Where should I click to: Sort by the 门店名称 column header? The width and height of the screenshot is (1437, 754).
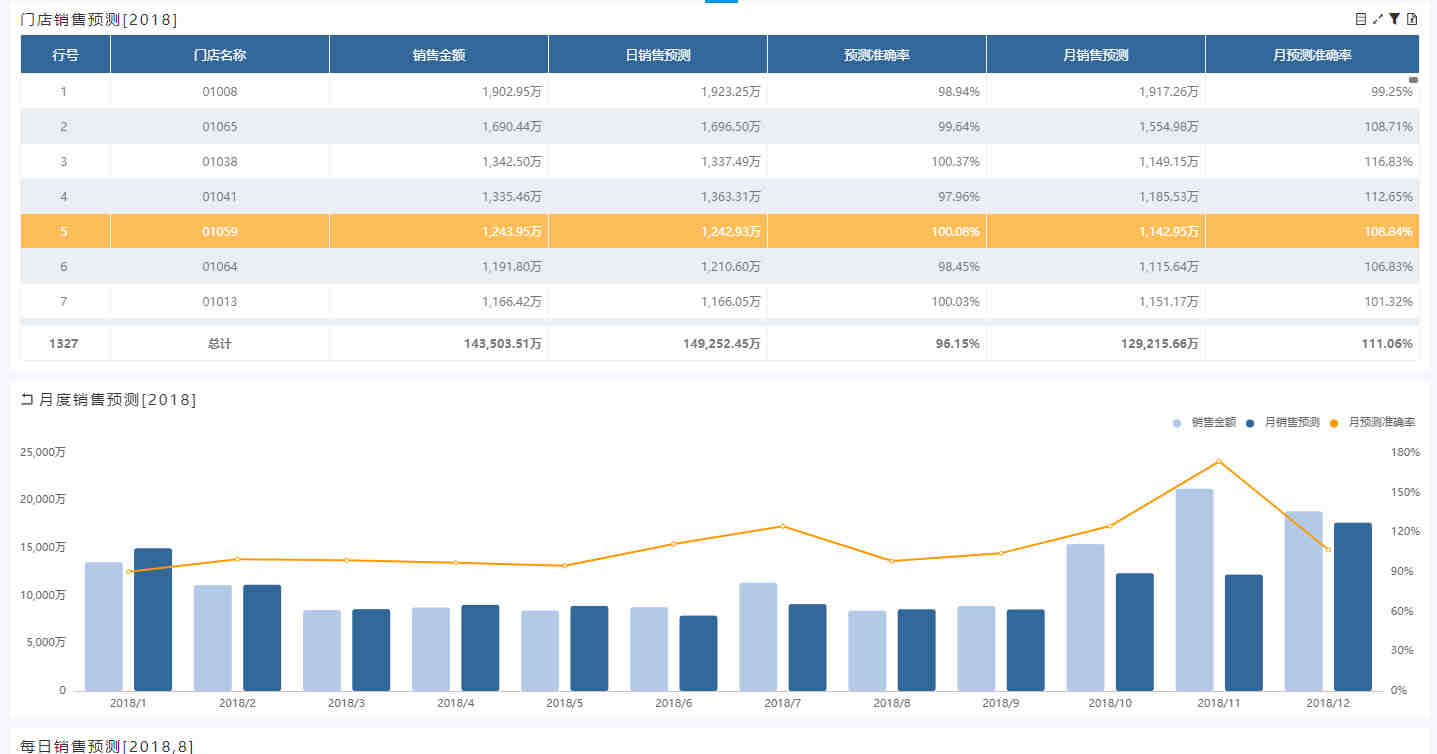click(220, 55)
